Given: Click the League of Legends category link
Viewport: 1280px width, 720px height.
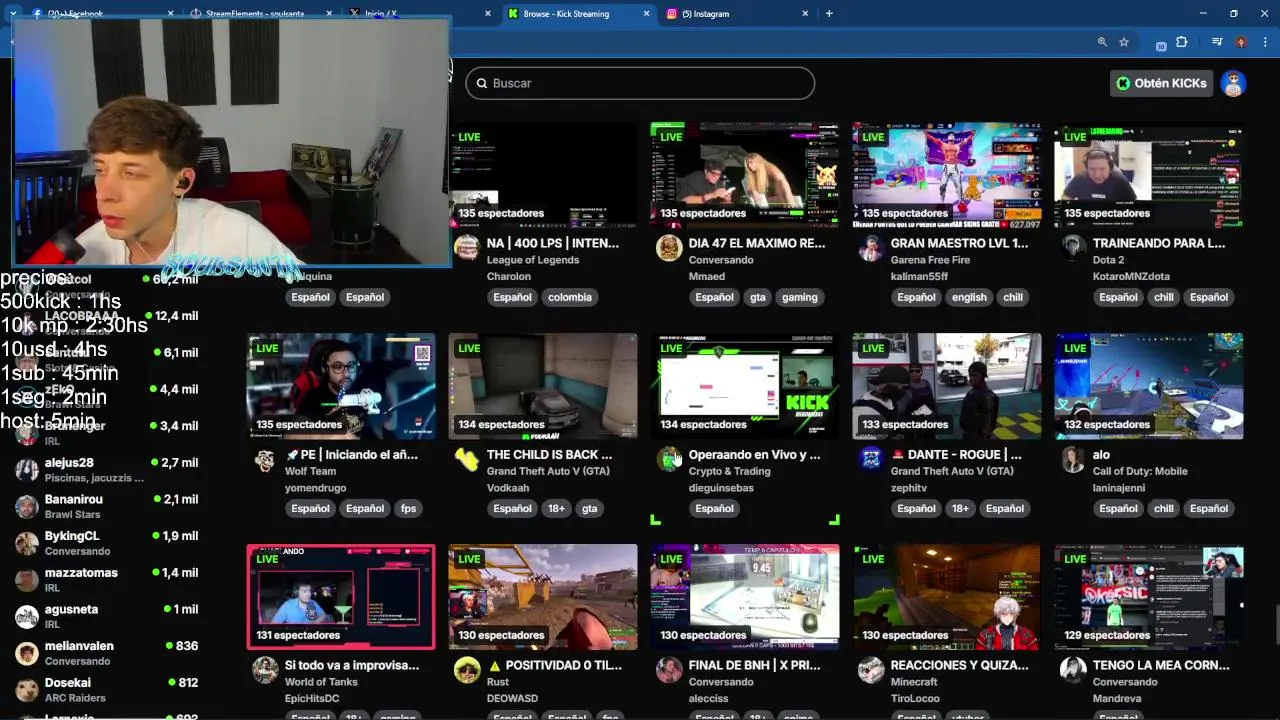Looking at the screenshot, I should pyautogui.click(x=533, y=260).
